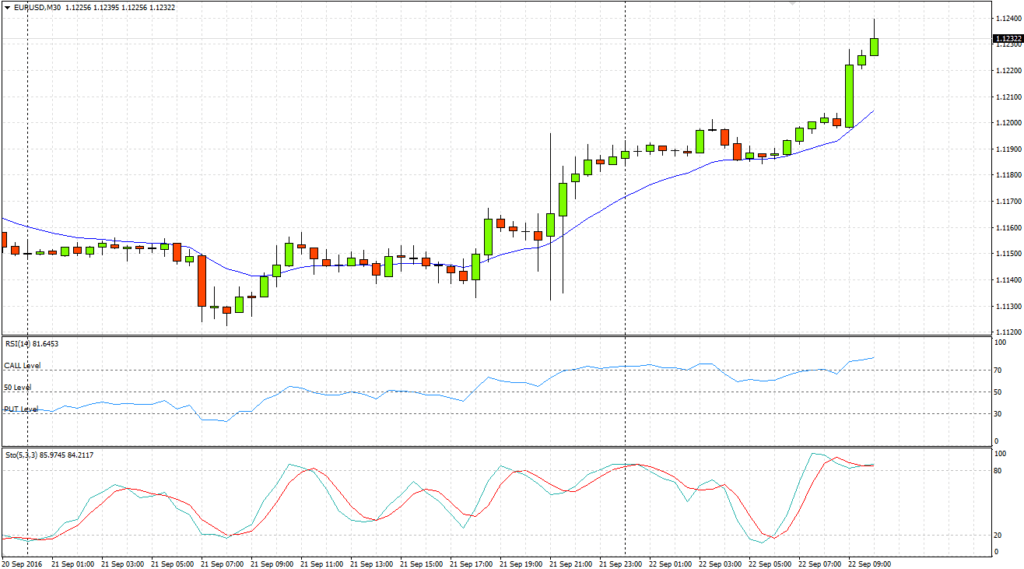Click the 21 Sep 23:00 time axis label

(622, 562)
